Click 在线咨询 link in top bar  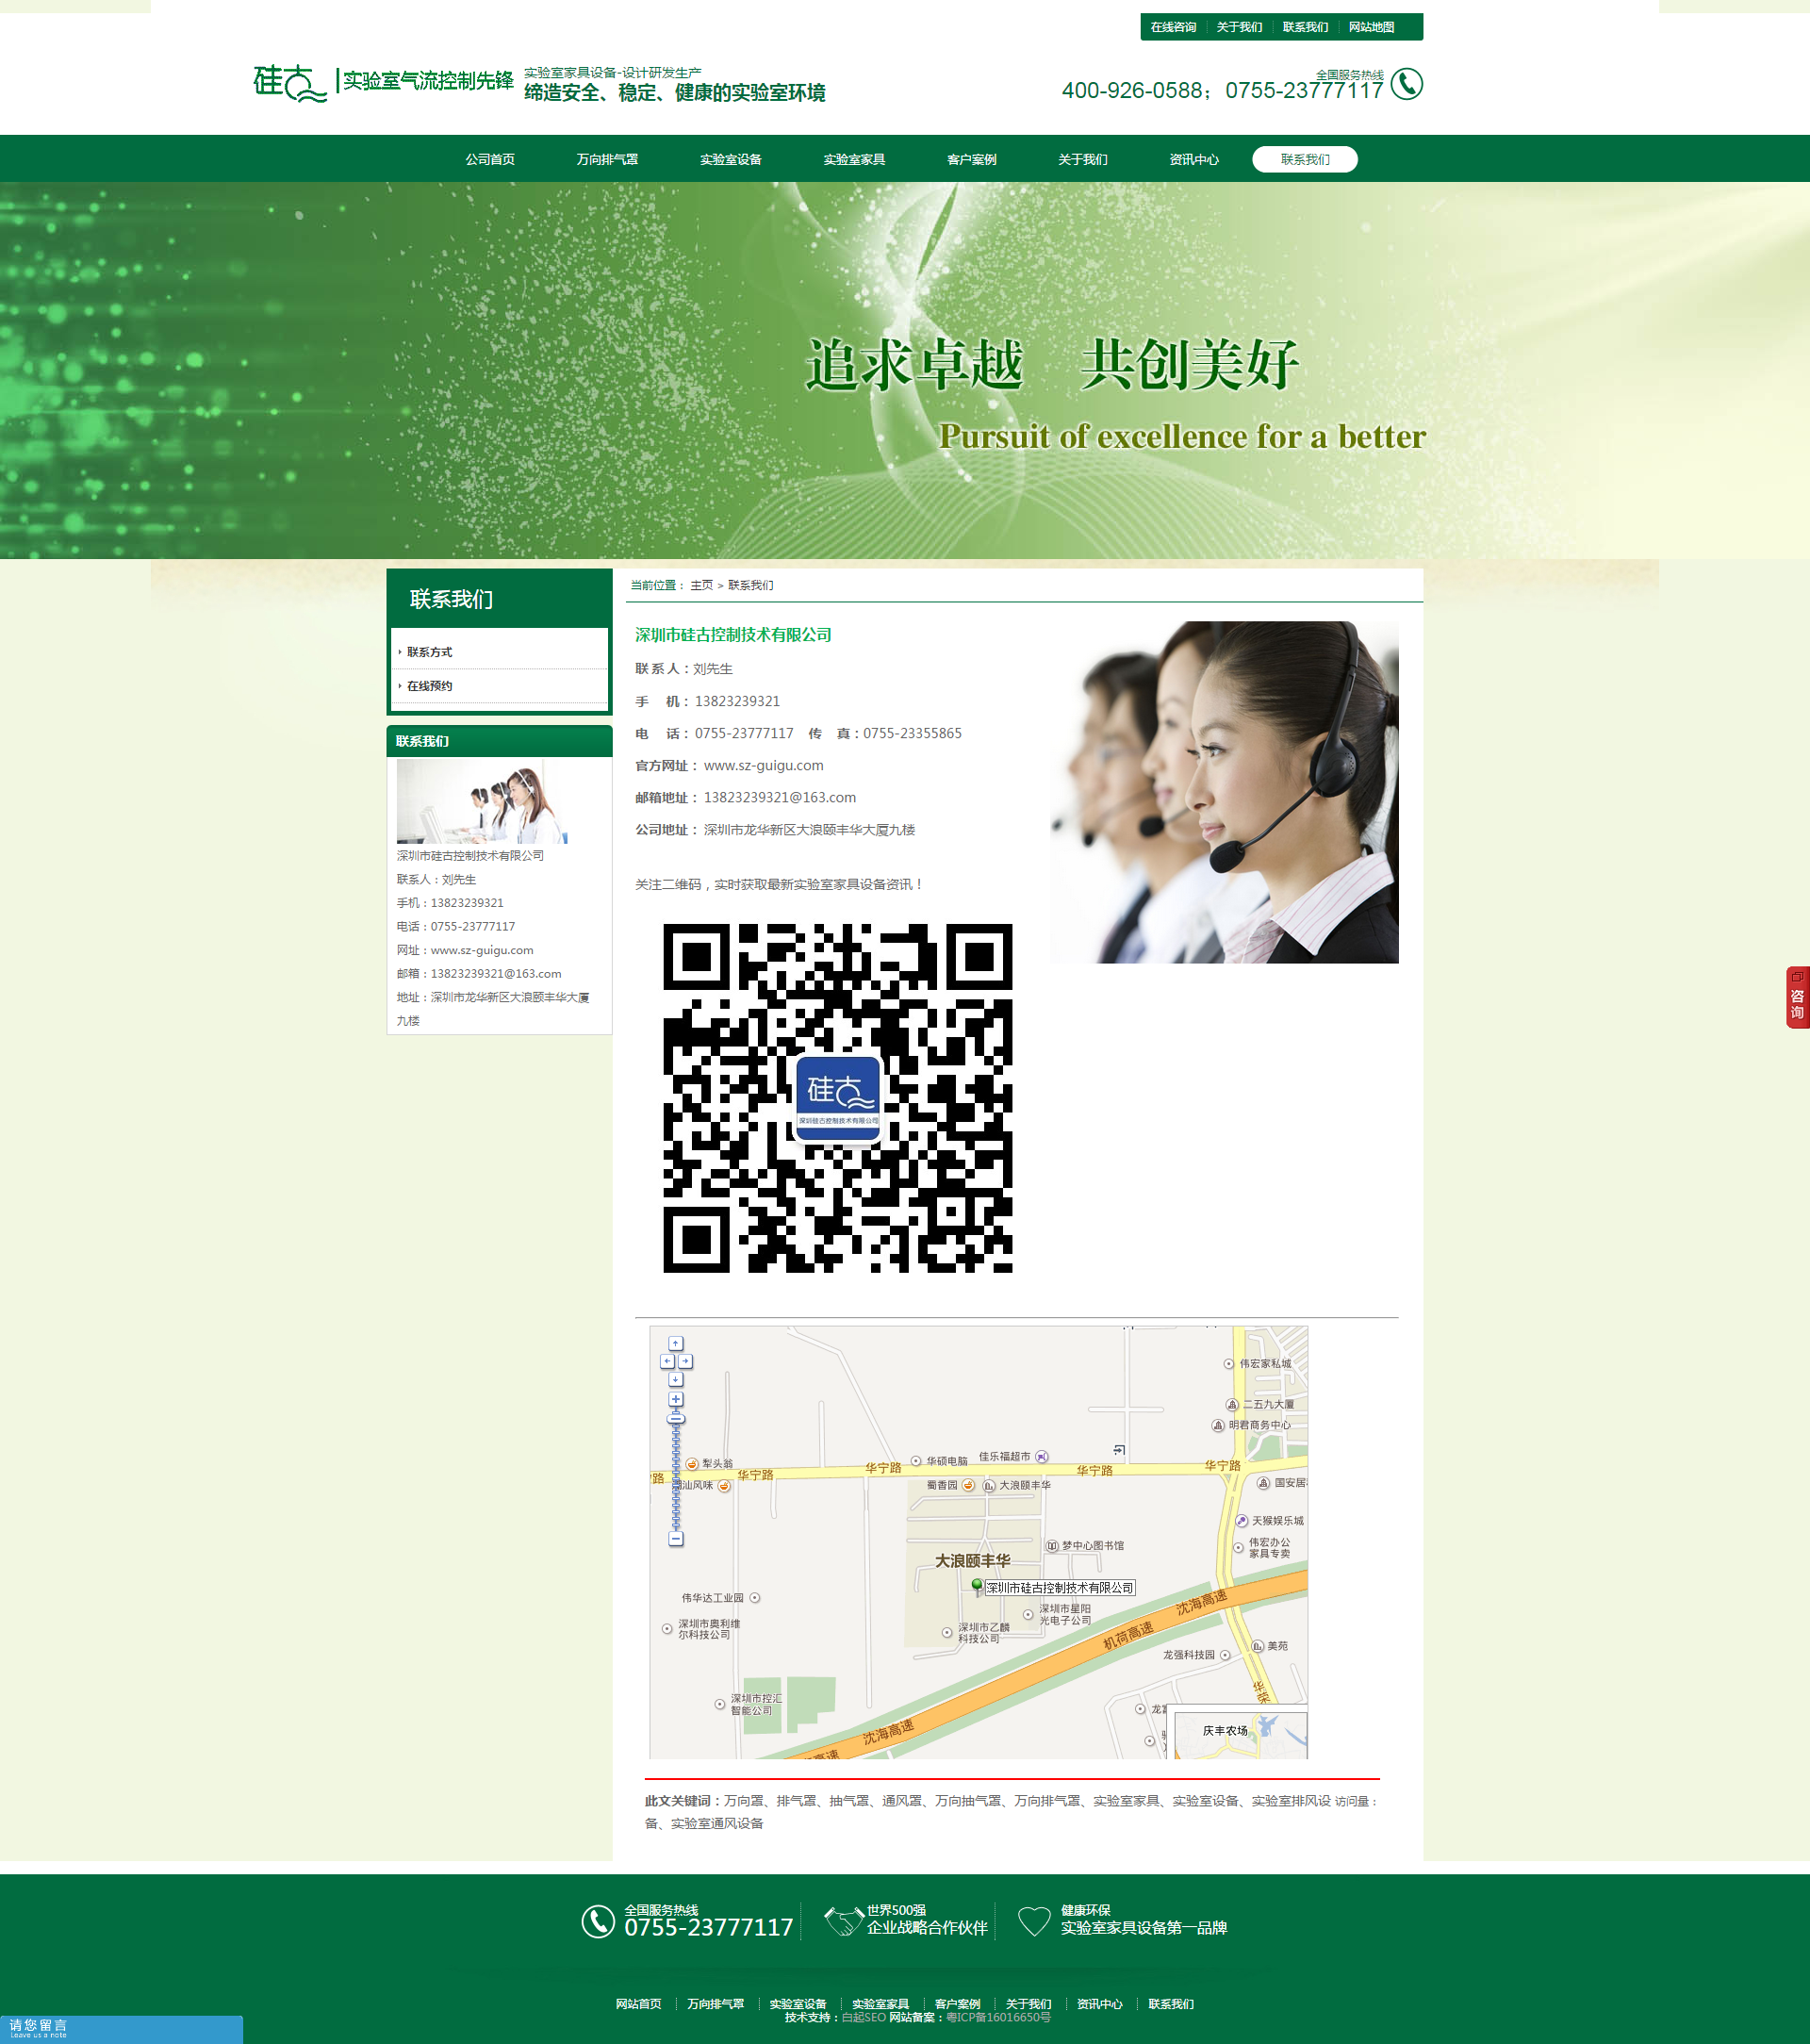pyautogui.click(x=1173, y=27)
